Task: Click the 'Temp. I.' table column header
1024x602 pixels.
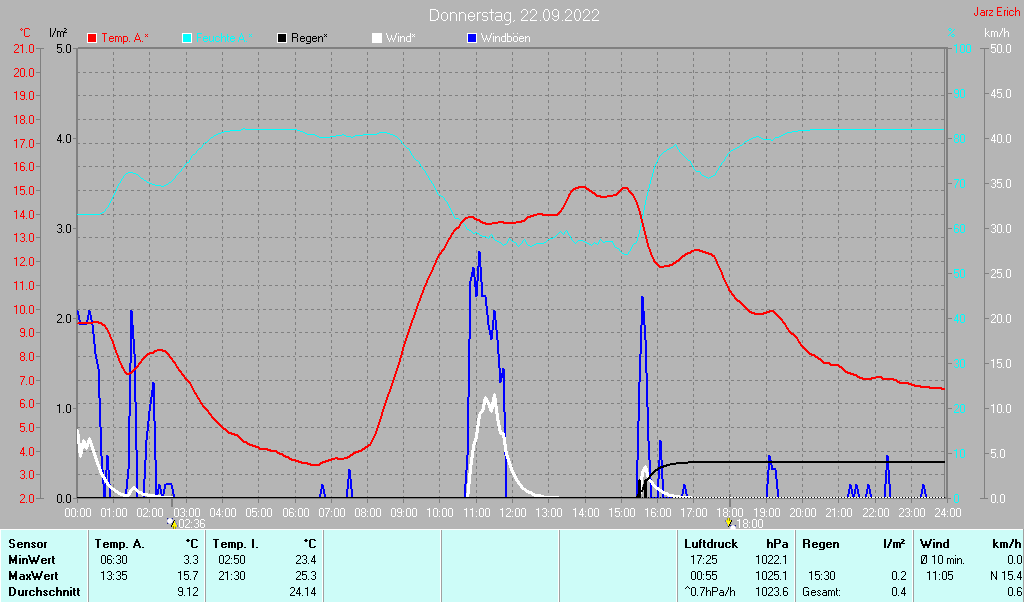Action: click(236, 544)
